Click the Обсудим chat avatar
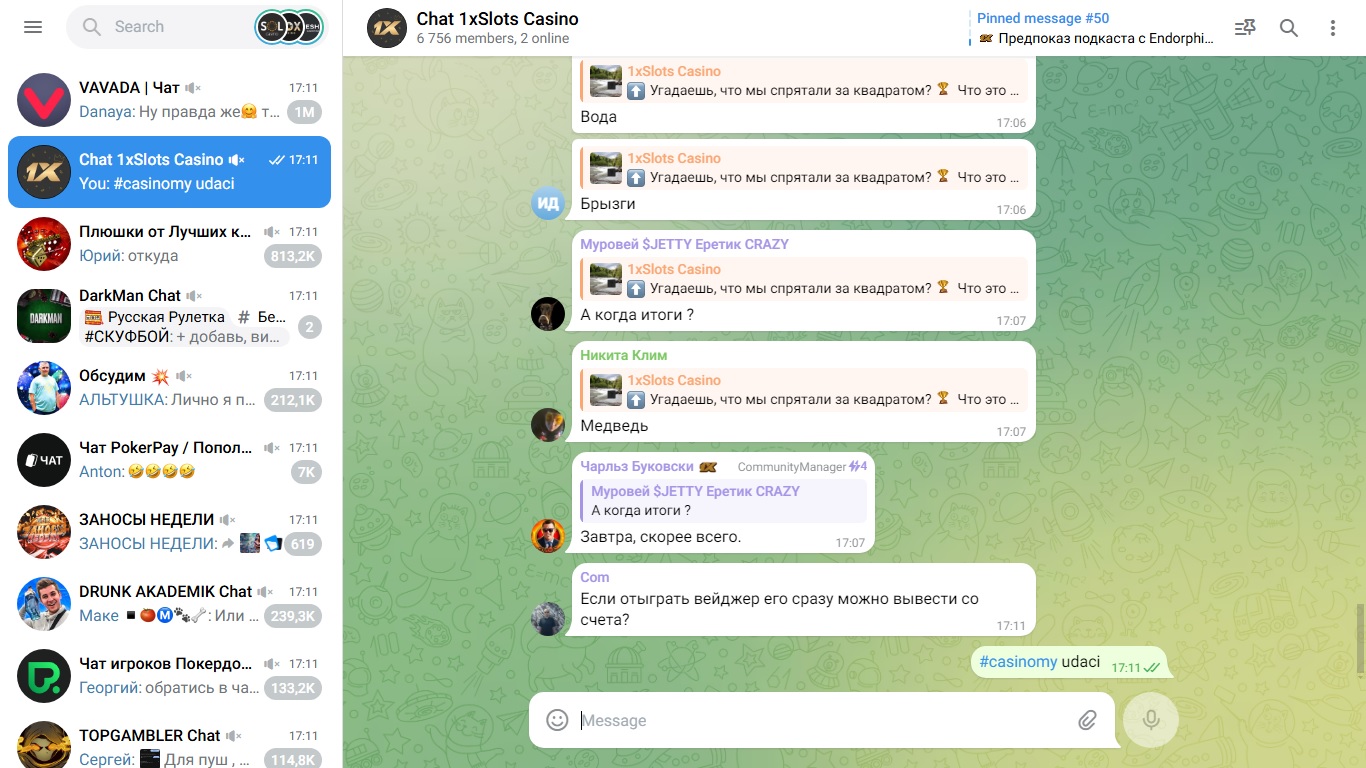The image size is (1366, 768). [44, 388]
